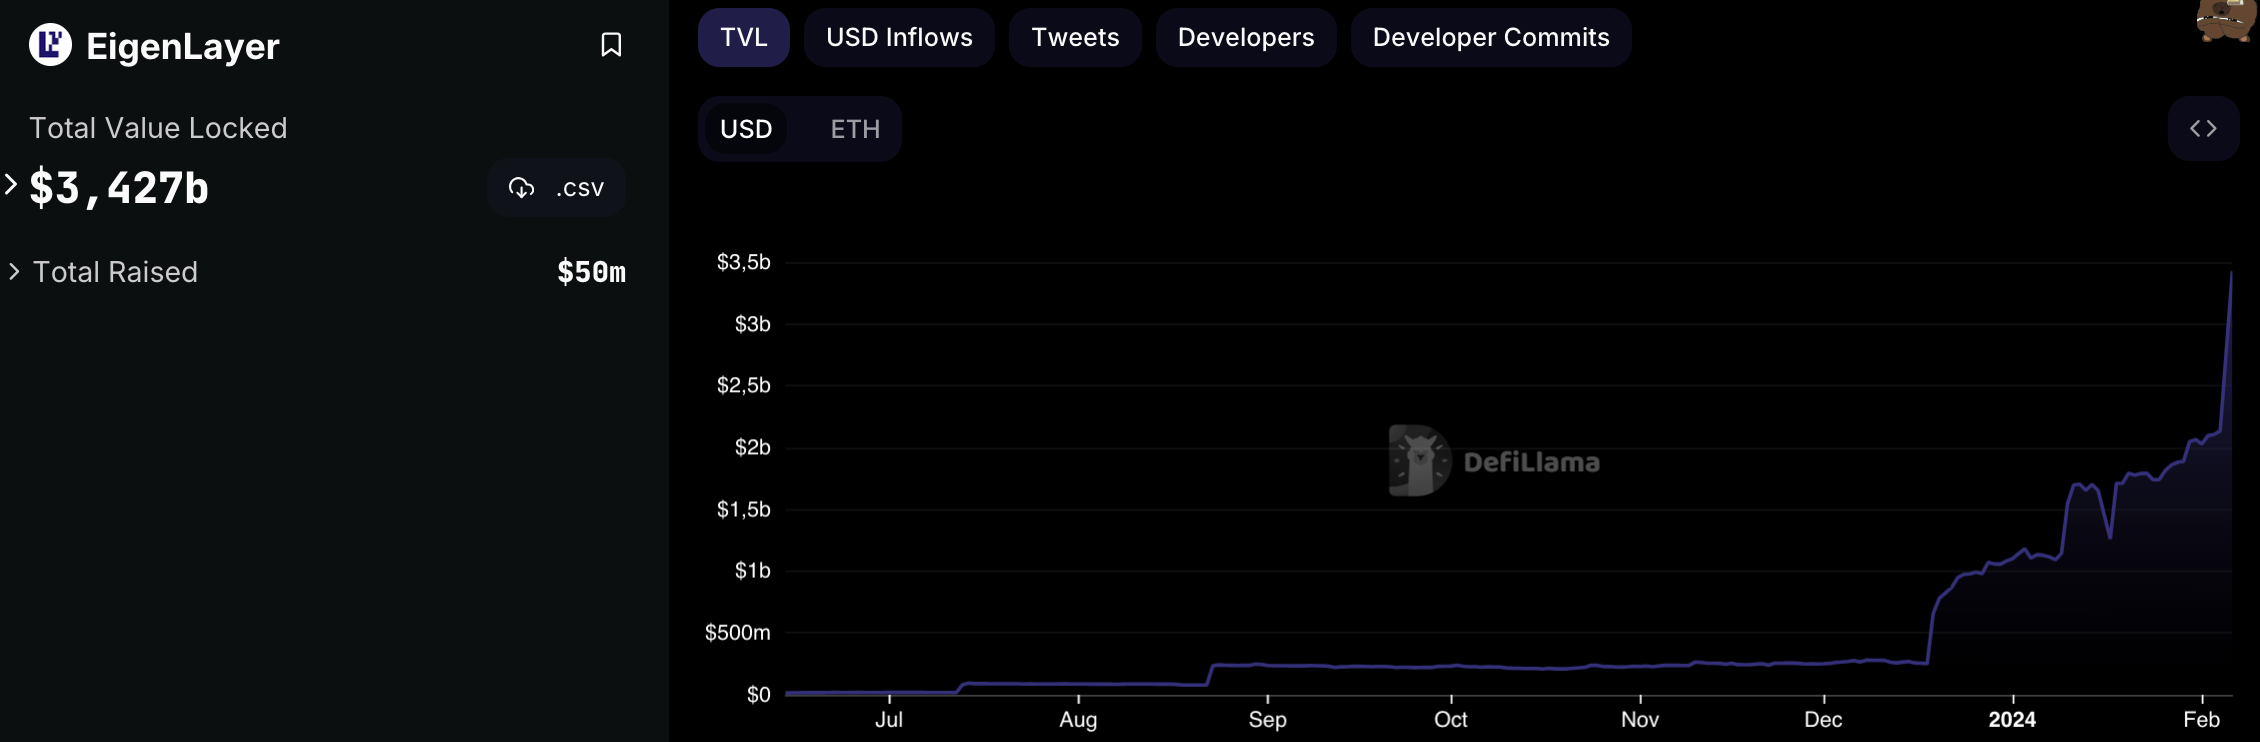Show Developers metric on chart
Screen dimensions: 2260x742
pyautogui.click(x=1246, y=37)
